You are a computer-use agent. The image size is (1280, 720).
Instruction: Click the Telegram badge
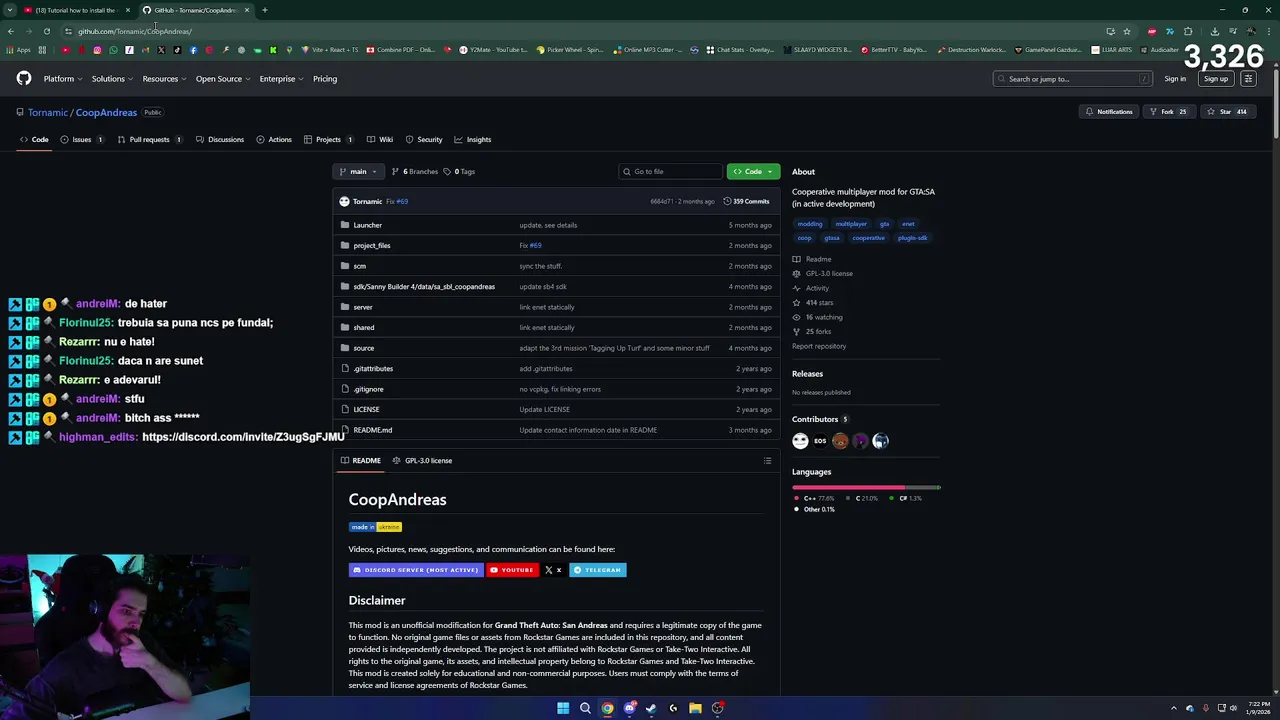coord(597,570)
